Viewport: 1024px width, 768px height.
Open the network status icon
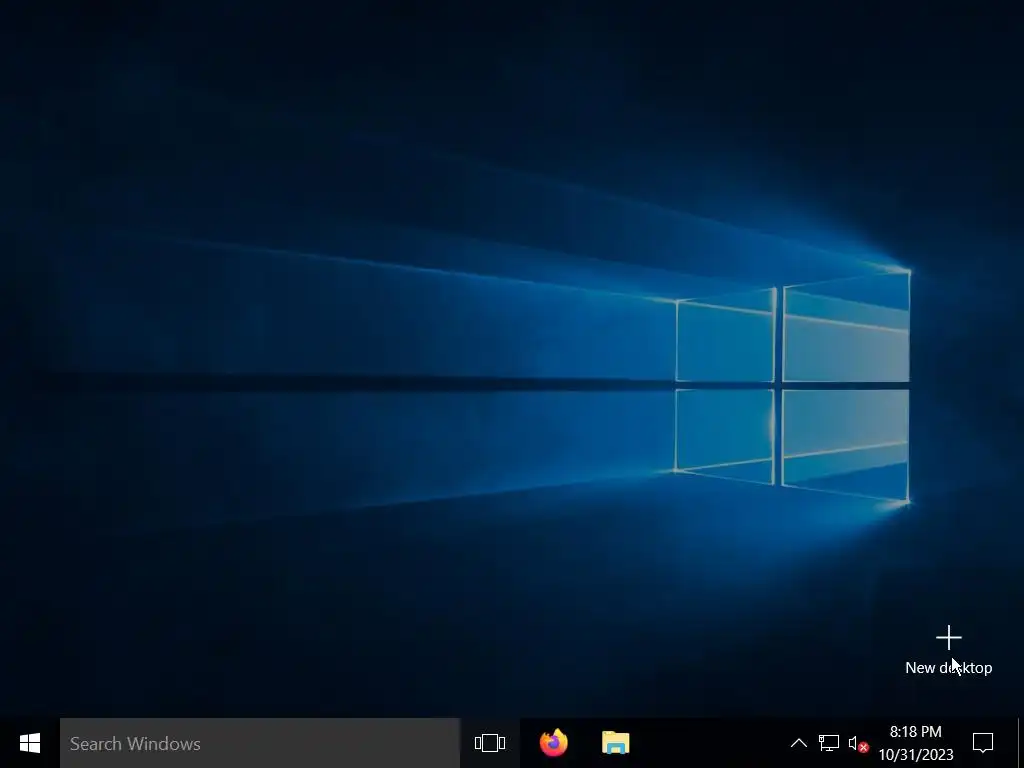(x=829, y=743)
